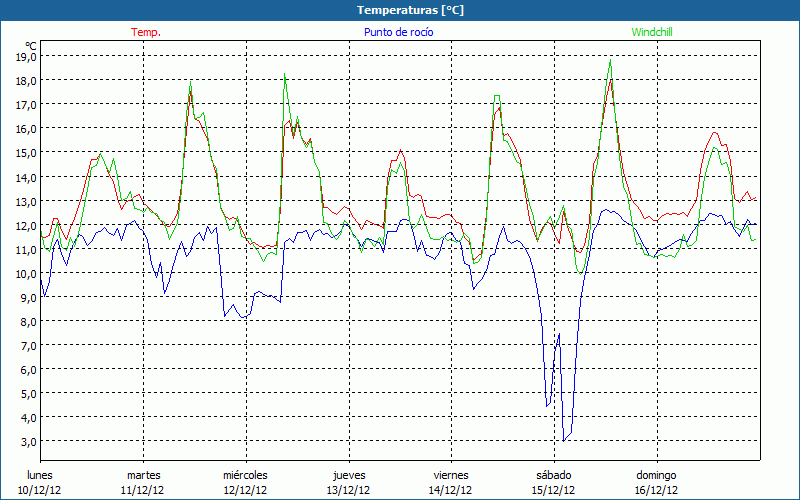Viewport: 800px width, 500px height.
Task: Click the red Temp. legend label
Action: [146, 32]
